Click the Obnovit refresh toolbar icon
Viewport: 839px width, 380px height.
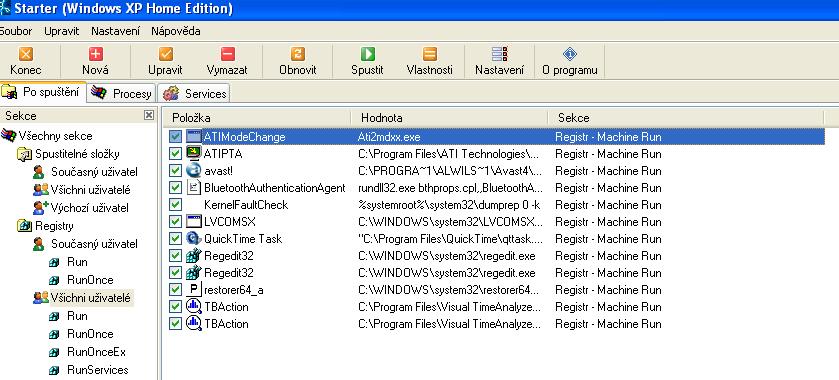click(x=298, y=54)
